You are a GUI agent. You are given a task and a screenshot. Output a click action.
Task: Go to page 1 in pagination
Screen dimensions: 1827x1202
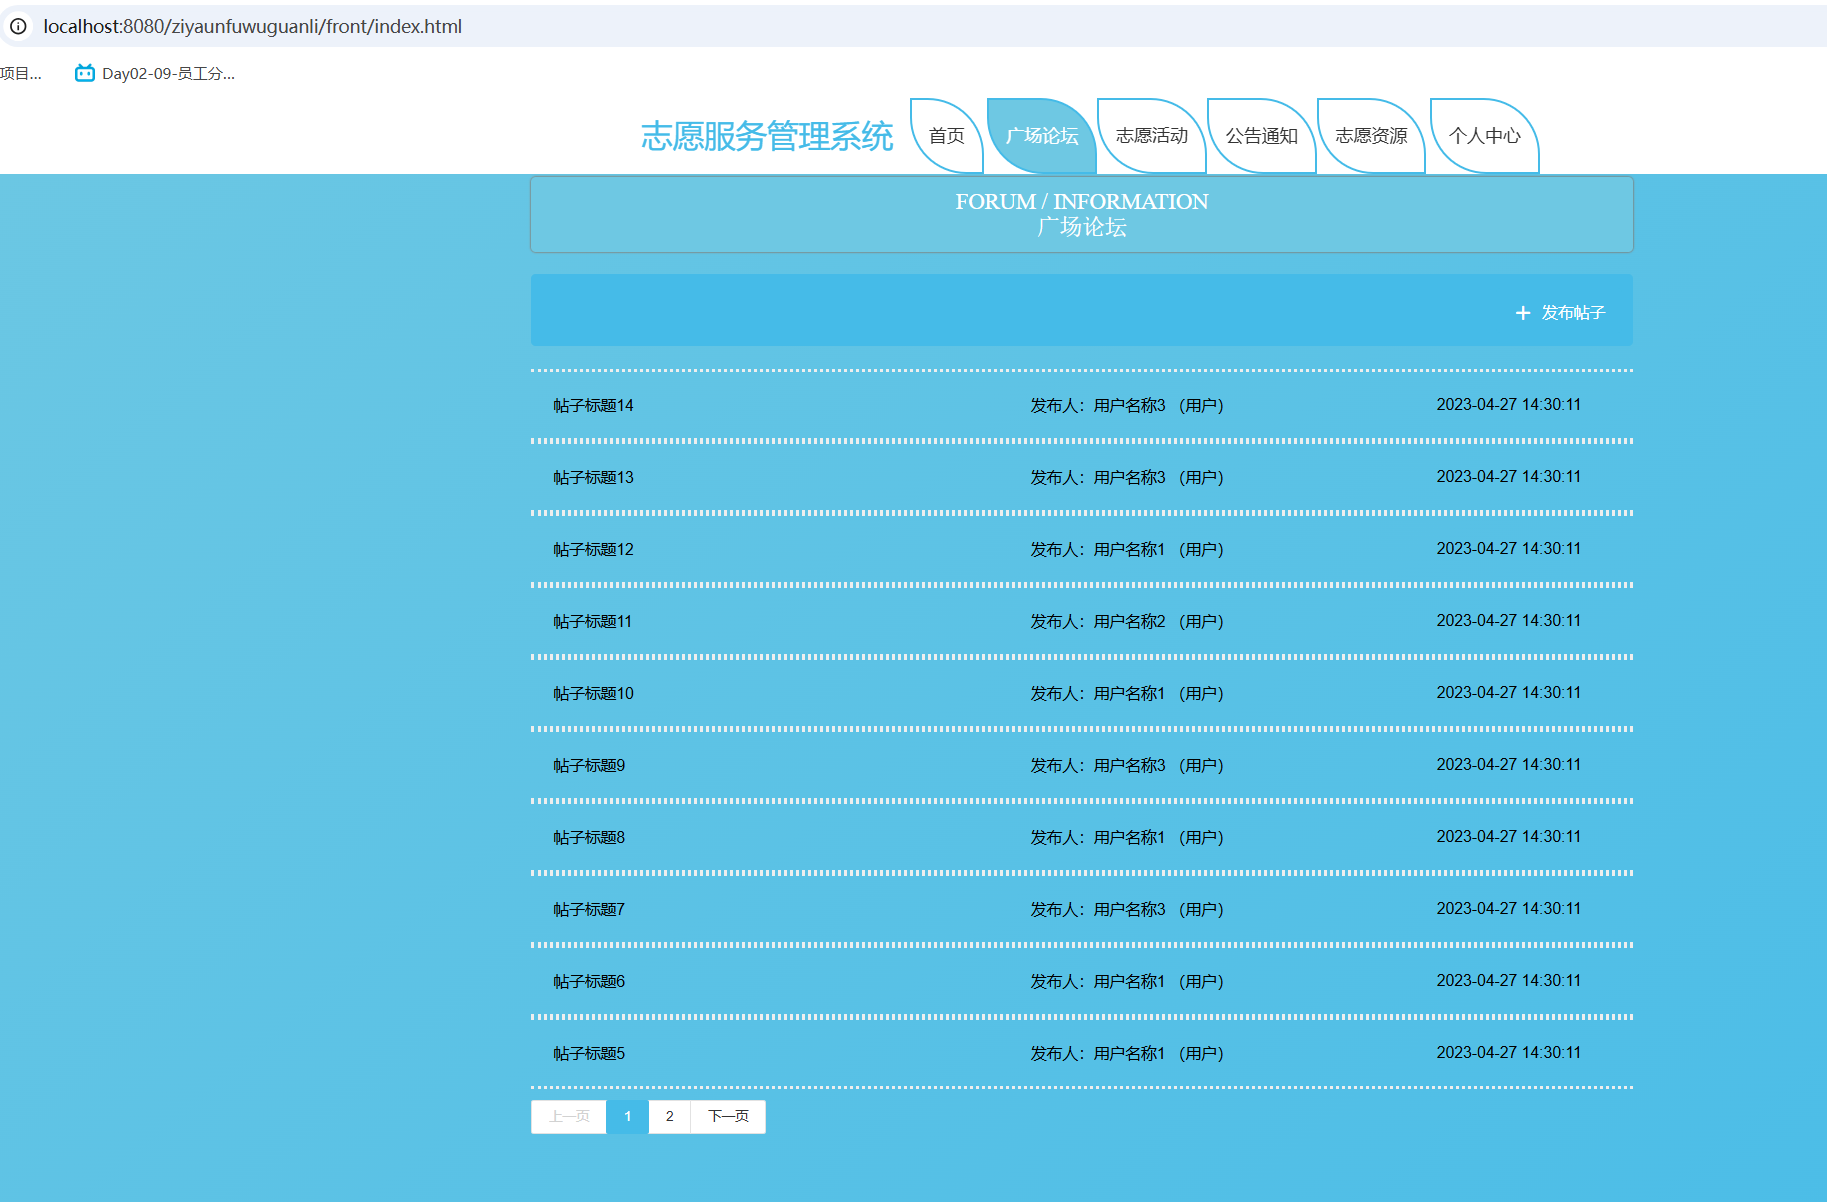[628, 1117]
